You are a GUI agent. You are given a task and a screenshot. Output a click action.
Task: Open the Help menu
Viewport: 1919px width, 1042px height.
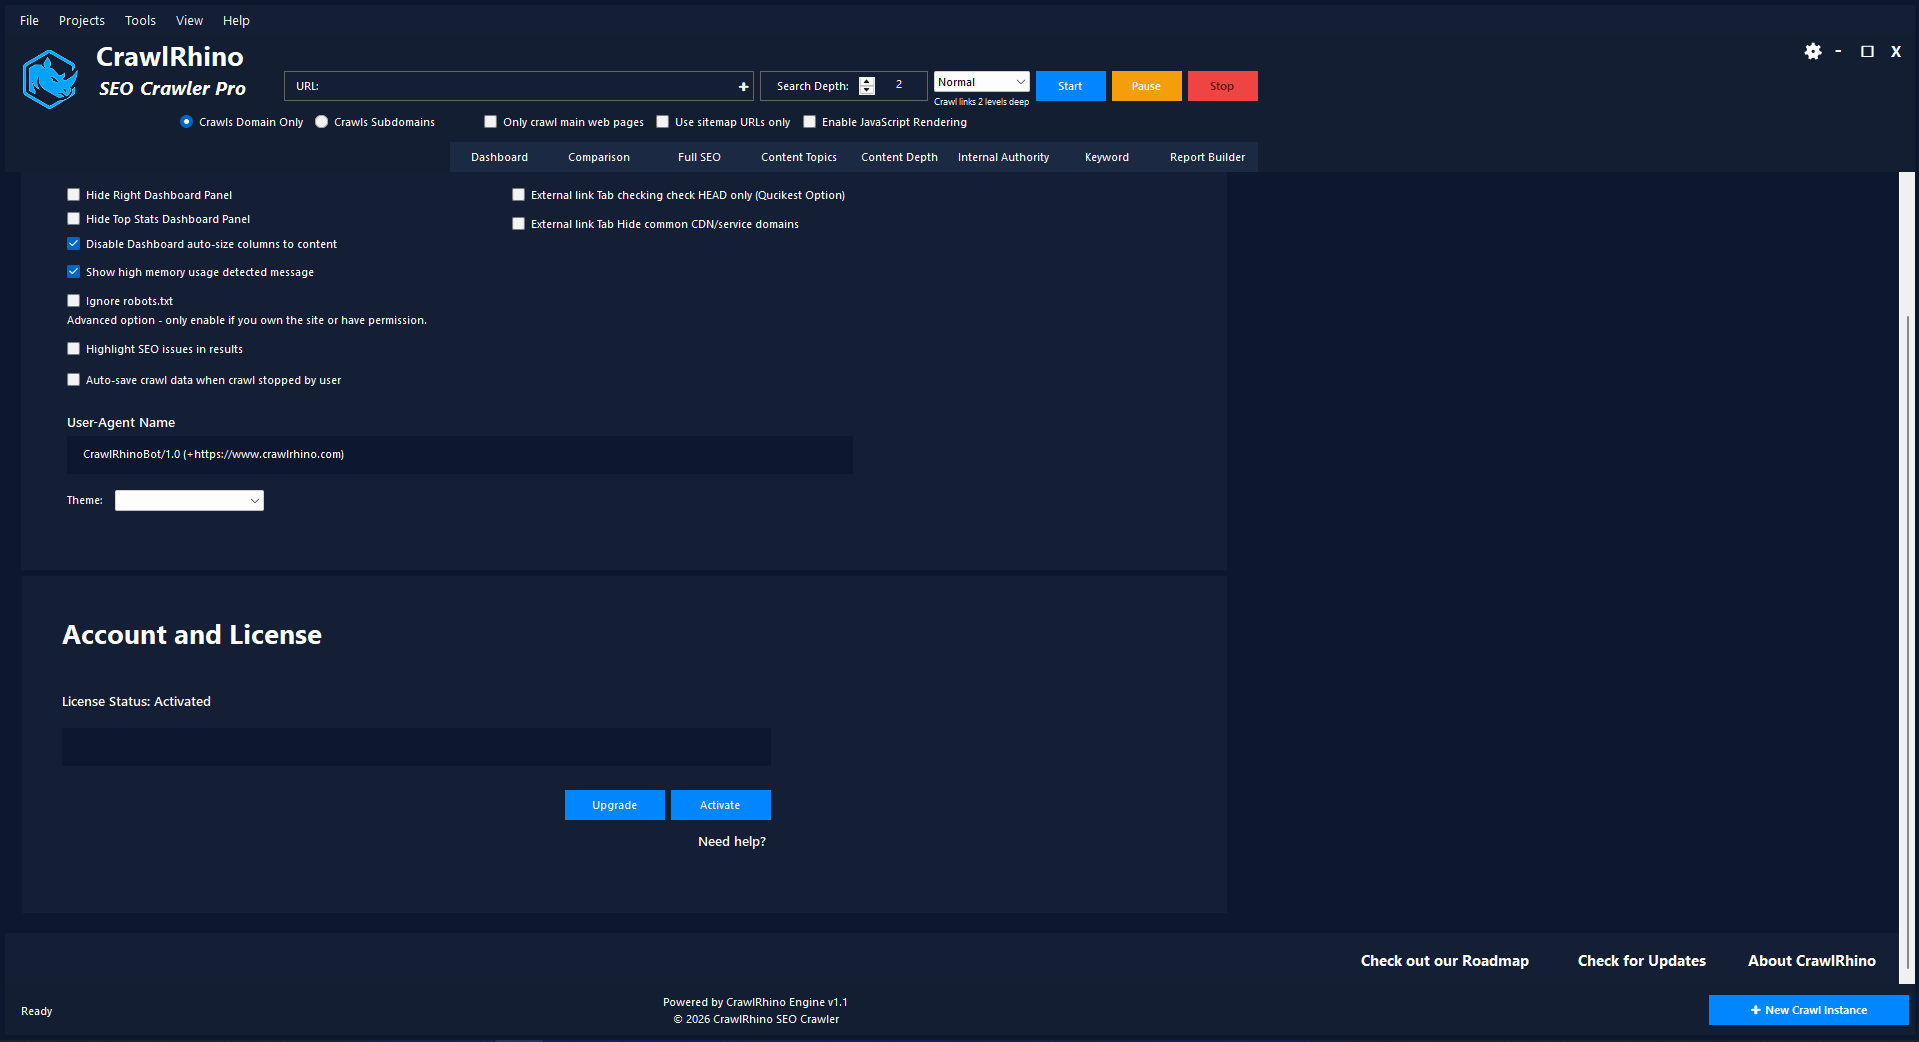236,20
